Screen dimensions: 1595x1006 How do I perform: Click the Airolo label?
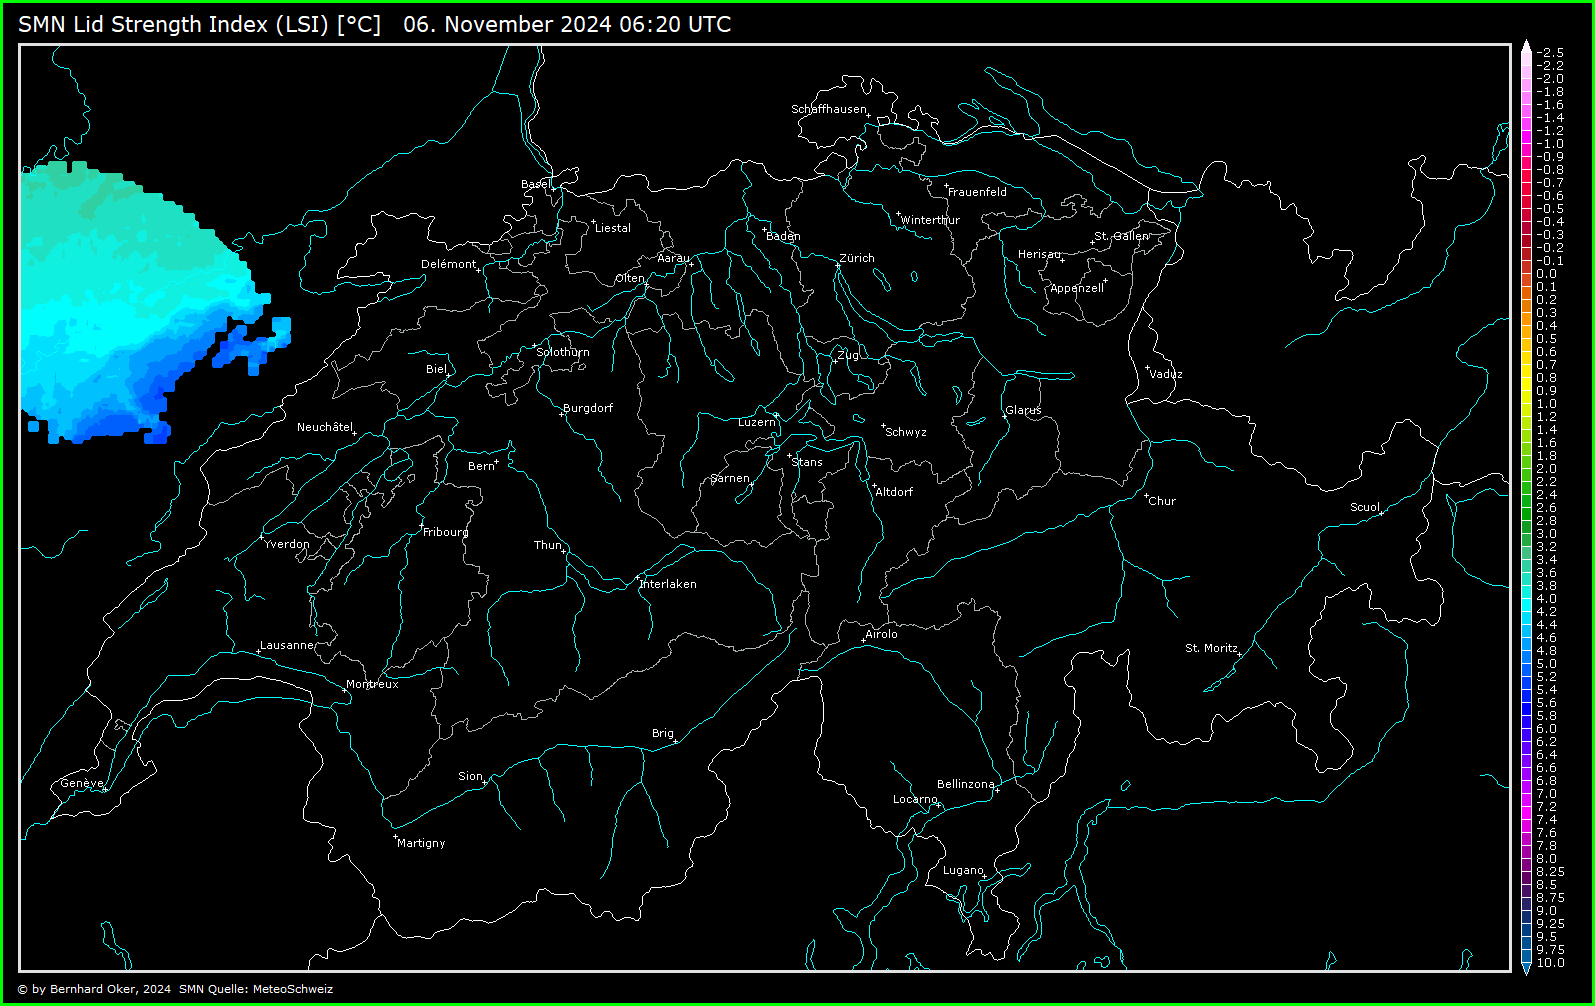881,634
